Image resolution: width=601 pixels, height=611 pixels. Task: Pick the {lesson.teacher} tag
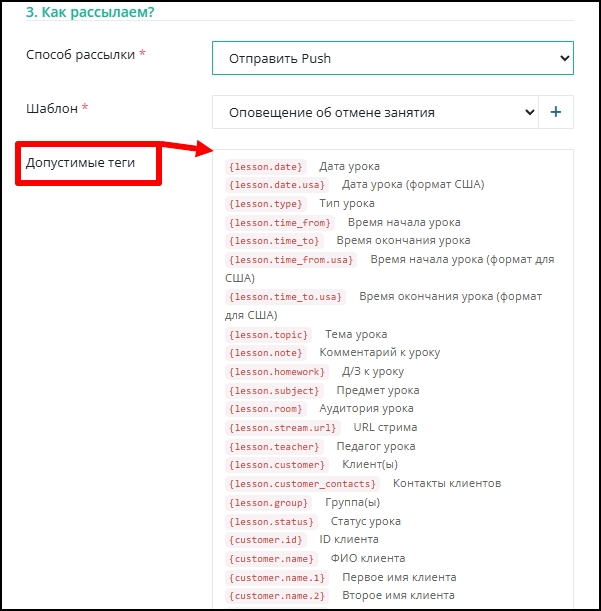tap(274, 447)
